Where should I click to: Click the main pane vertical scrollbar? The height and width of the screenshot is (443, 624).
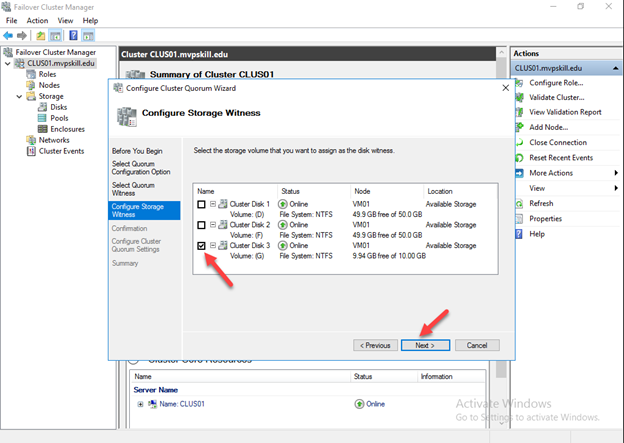(501, 239)
